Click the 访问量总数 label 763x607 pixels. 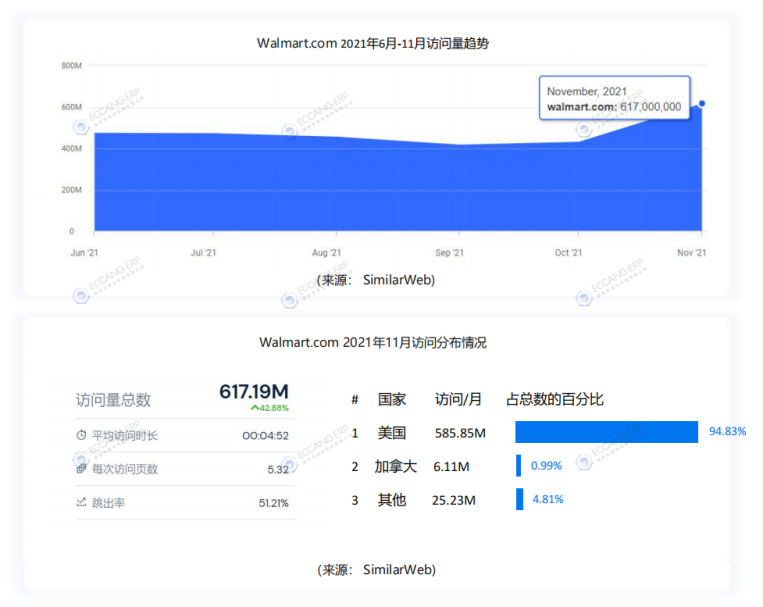pyautogui.click(x=113, y=400)
